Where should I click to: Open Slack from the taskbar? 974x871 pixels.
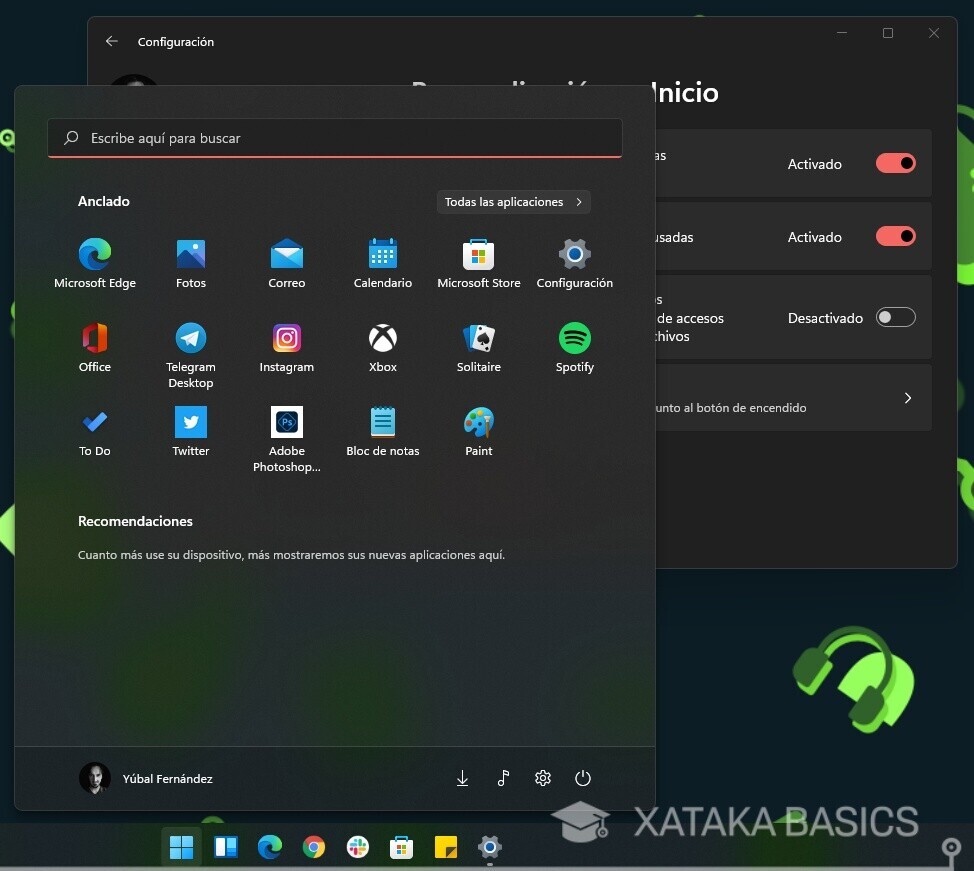[358, 847]
